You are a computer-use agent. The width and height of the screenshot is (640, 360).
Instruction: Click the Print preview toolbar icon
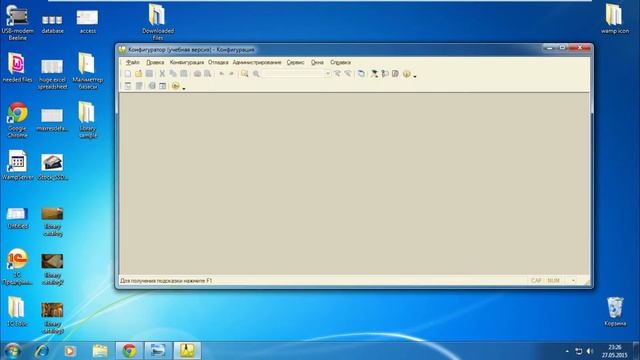click(x=208, y=74)
